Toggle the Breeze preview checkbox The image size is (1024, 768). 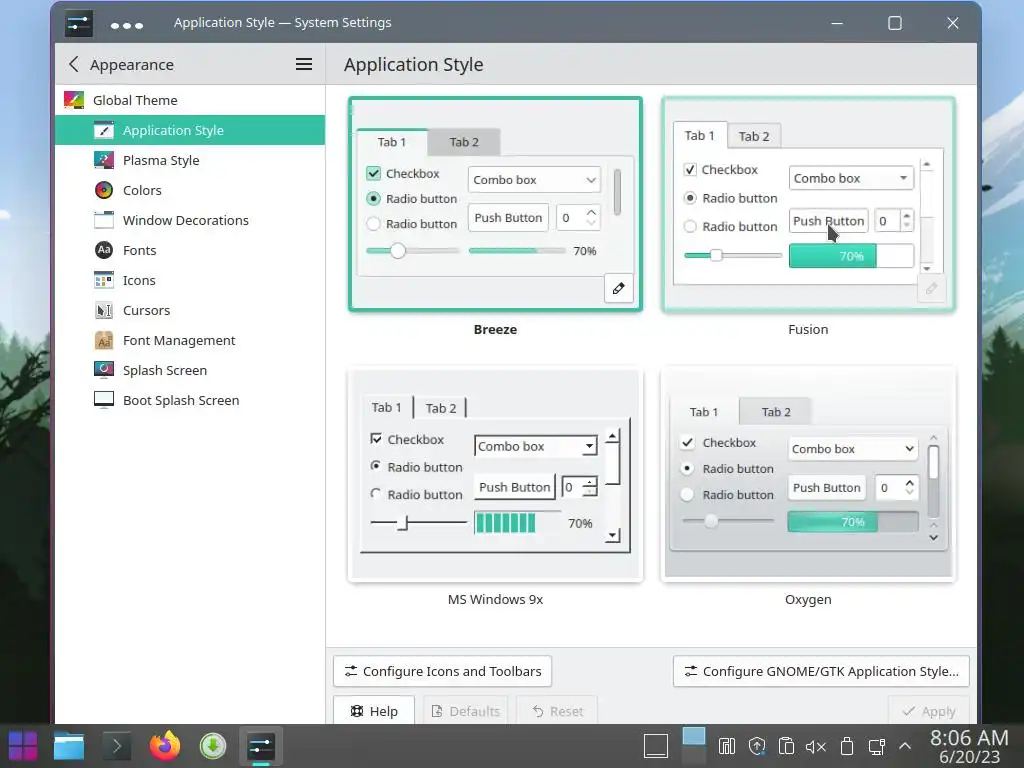point(374,173)
